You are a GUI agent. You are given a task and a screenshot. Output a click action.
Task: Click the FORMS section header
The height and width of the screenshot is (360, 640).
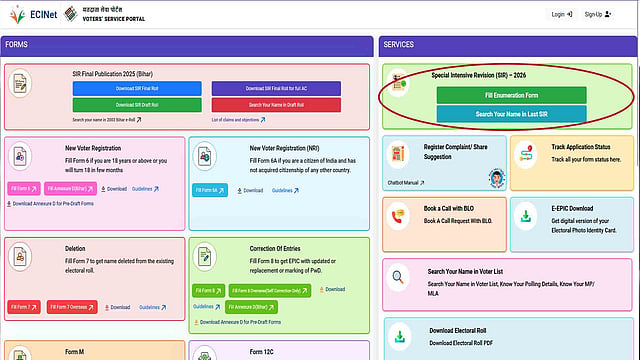[x=187, y=46]
